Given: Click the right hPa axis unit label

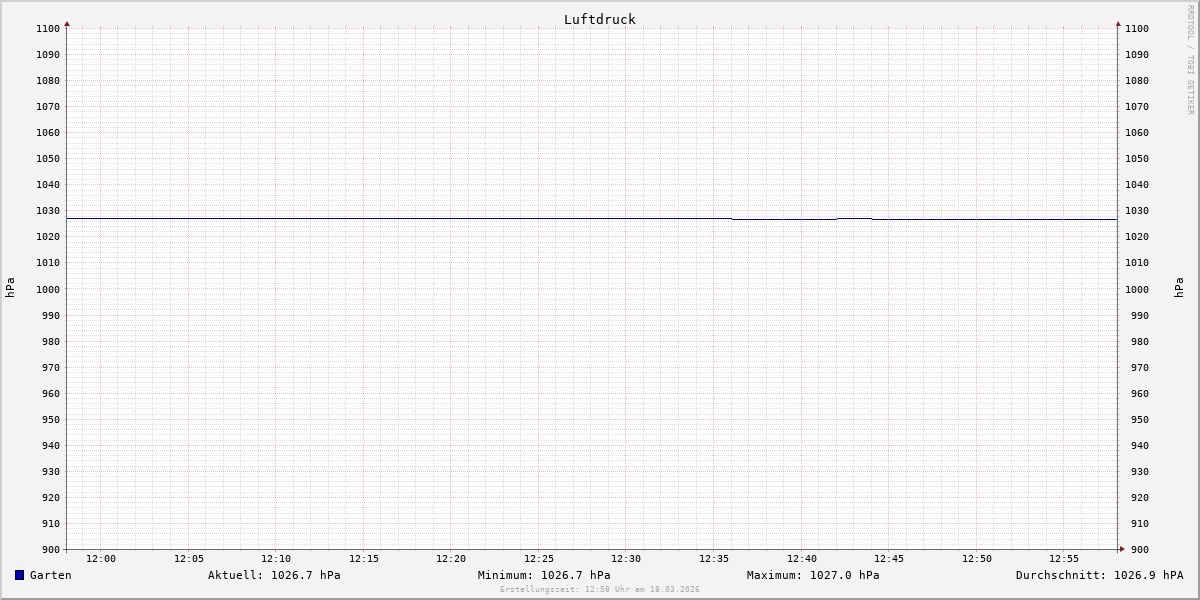Looking at the screenshot, I should click(x=1179, y=288).
